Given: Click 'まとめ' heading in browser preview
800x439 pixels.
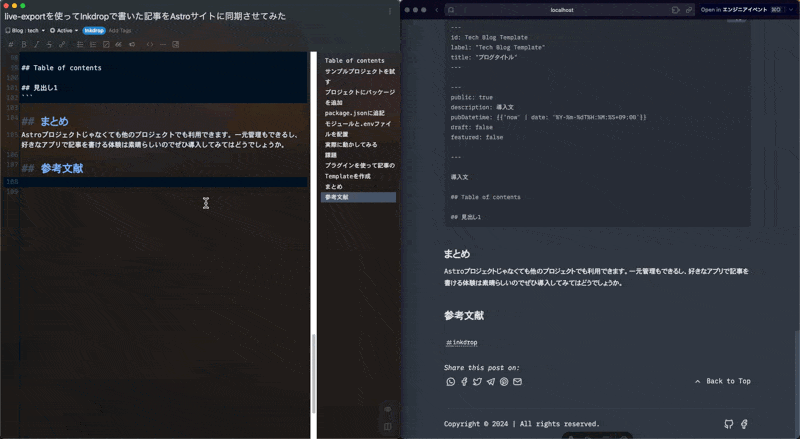Looking at the screenshot, I should 457,254.
